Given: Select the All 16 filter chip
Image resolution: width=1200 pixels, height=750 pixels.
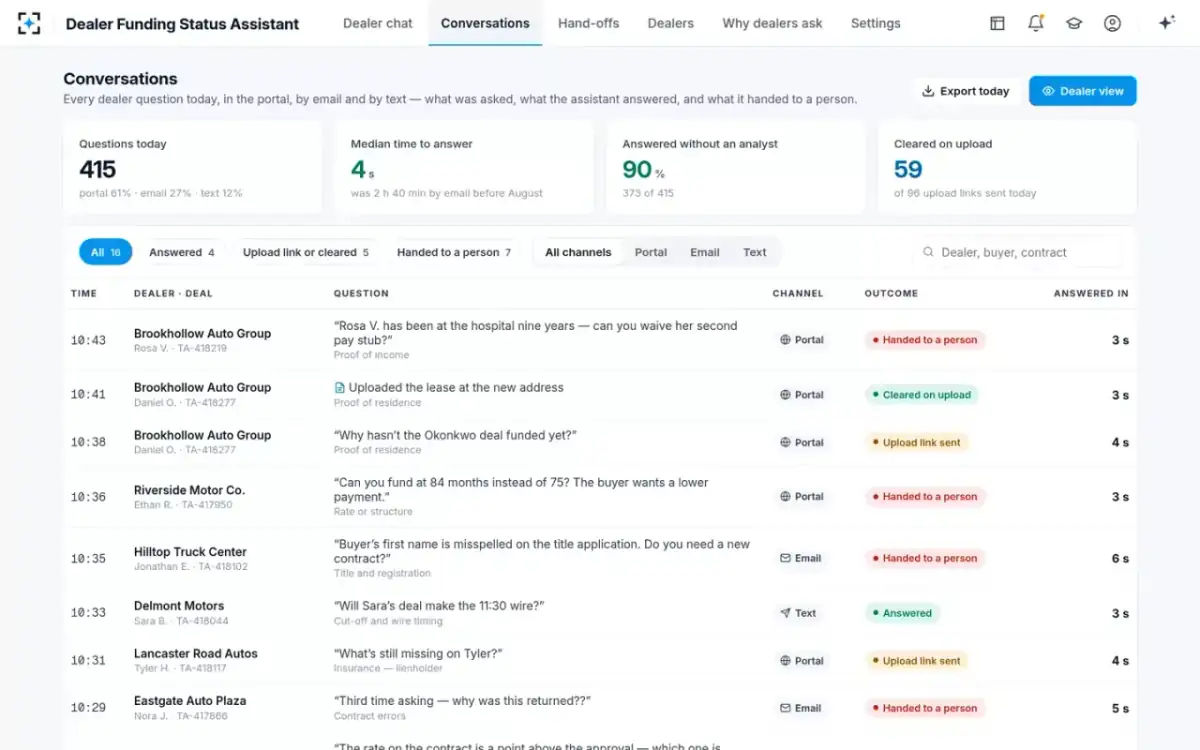Looking at the screenshot, I should pyautogui.click(x=106, y=252).
